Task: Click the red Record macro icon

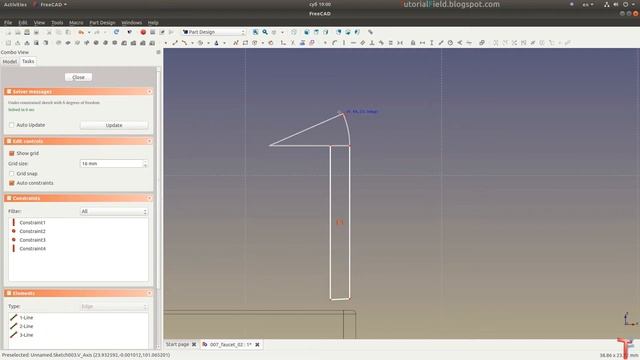Action: pyautogui.click(x=143, y=32)
